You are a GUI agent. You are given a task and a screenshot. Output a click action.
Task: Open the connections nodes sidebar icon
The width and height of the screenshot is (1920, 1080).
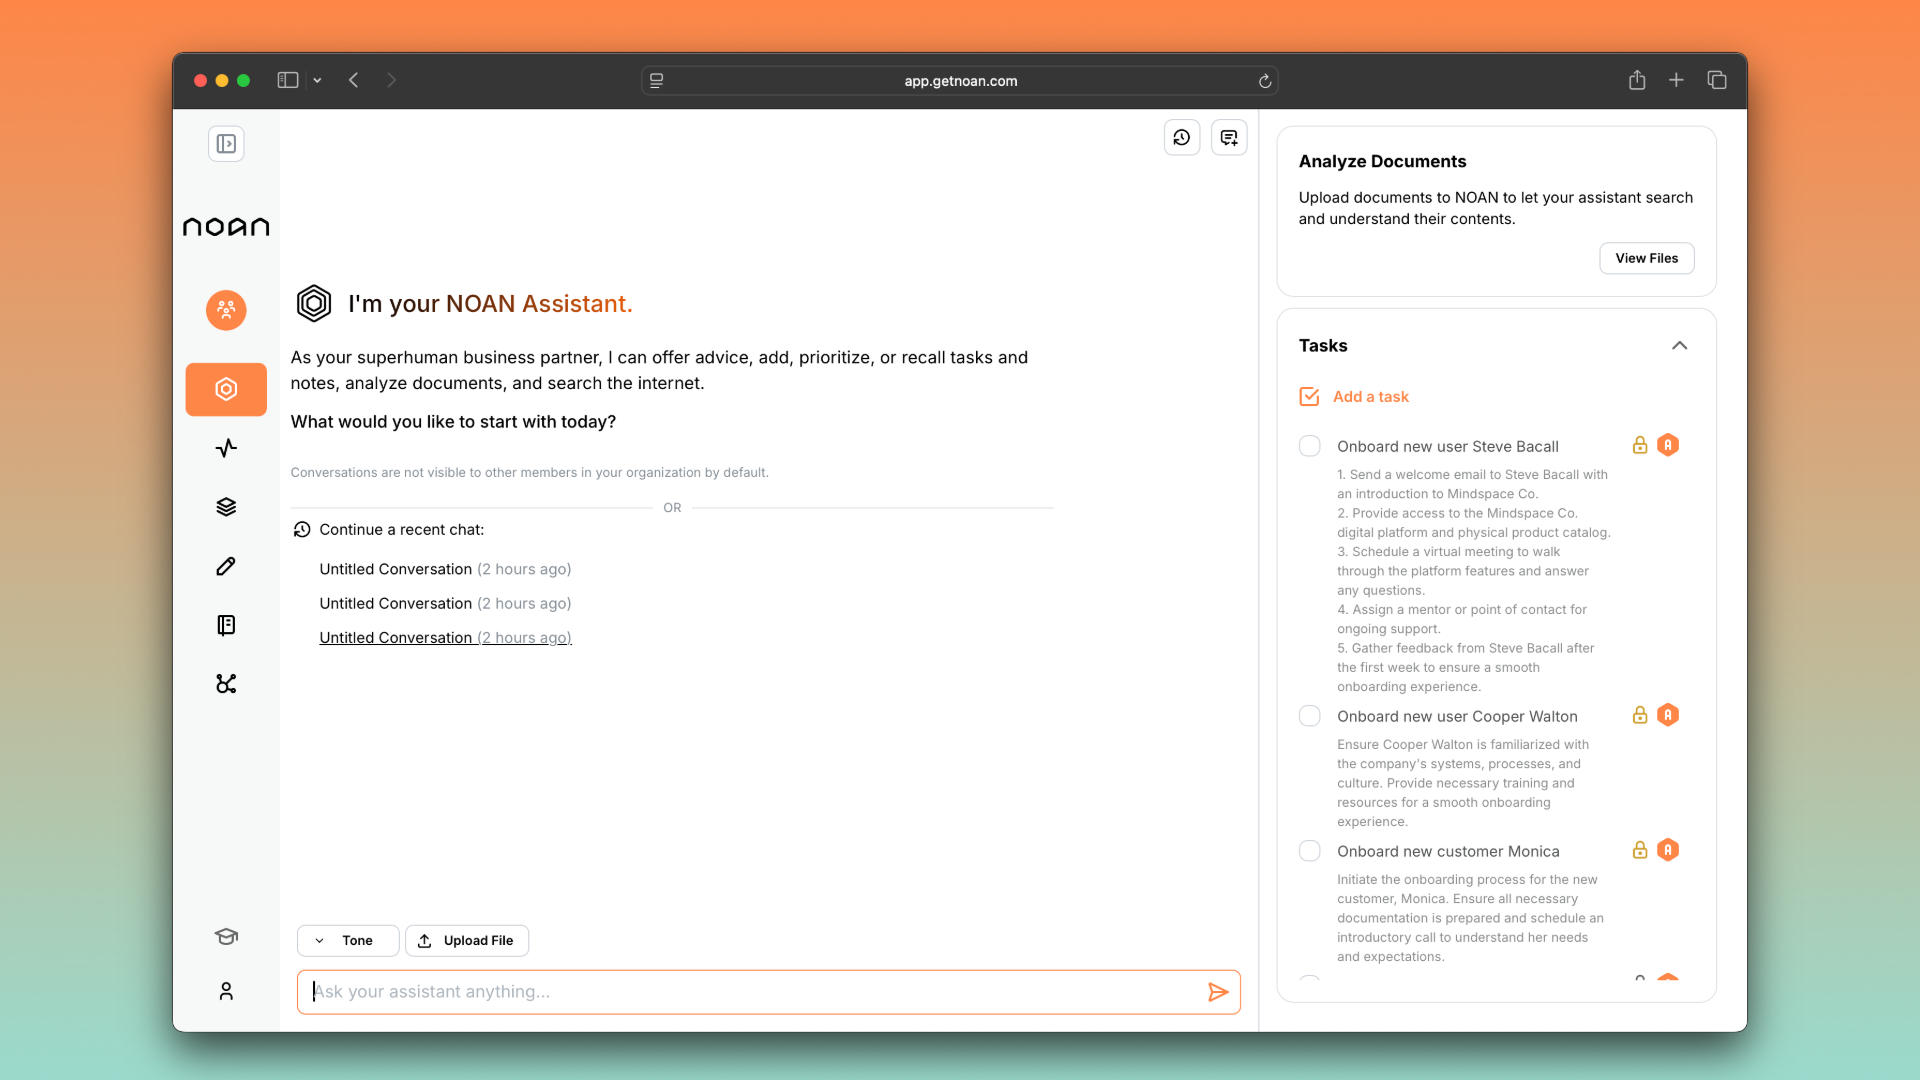[226, 684]
